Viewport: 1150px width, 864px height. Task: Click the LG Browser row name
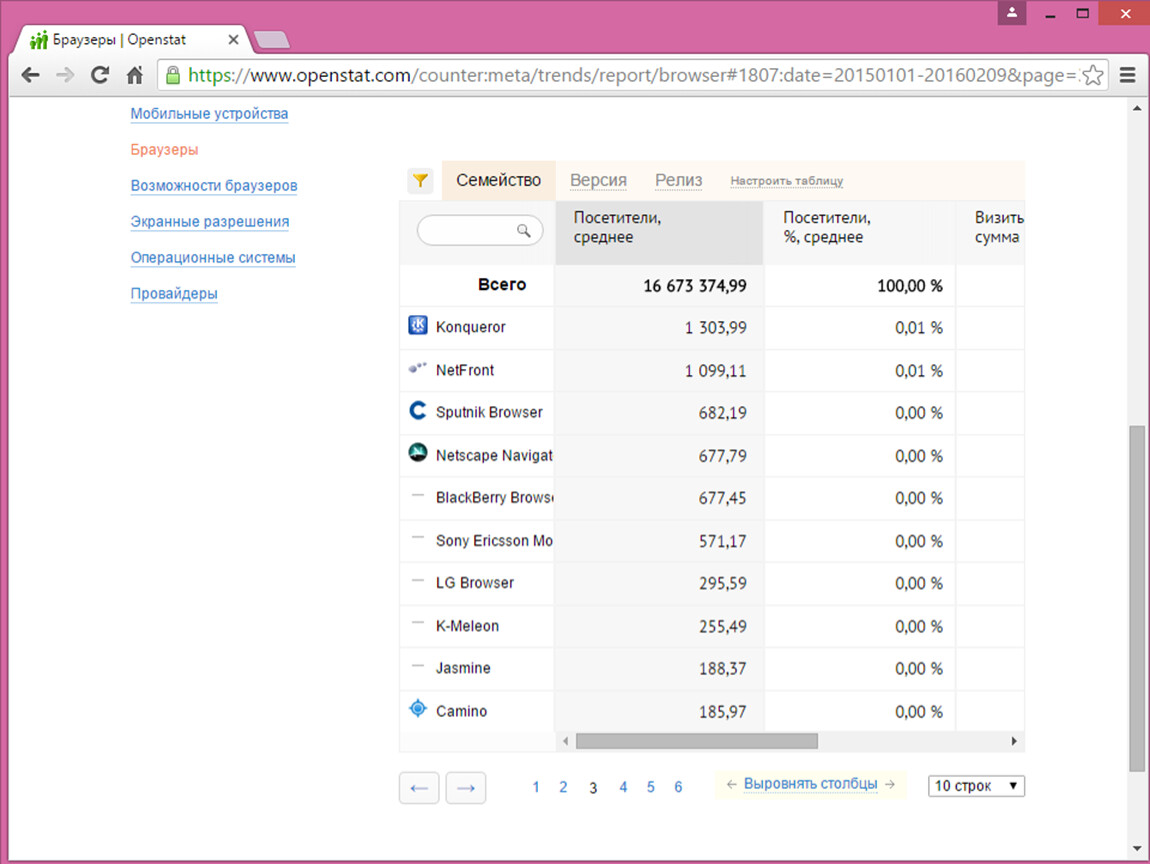(475, 583)
